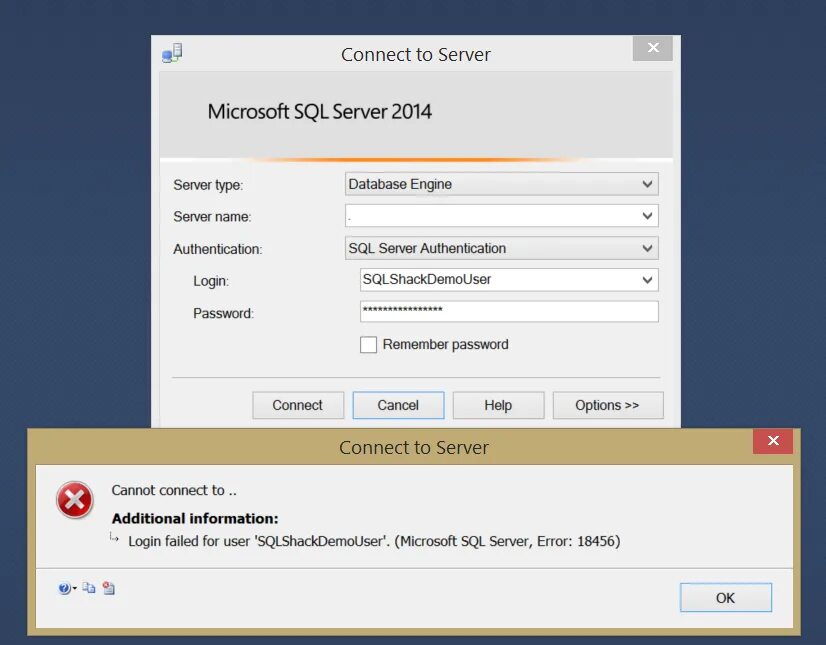This screenshot has height=645, width=826.
Task: Open the Authentication dropdown
Action: 502,248
